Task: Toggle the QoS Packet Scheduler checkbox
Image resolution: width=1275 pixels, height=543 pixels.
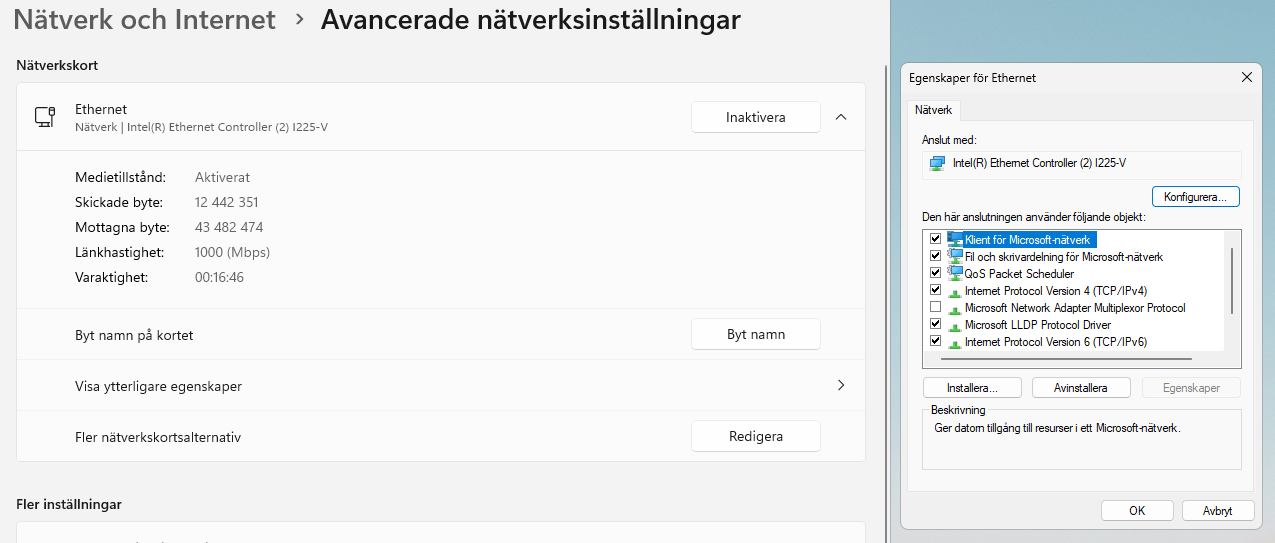Action: click(x=935, y=273)
